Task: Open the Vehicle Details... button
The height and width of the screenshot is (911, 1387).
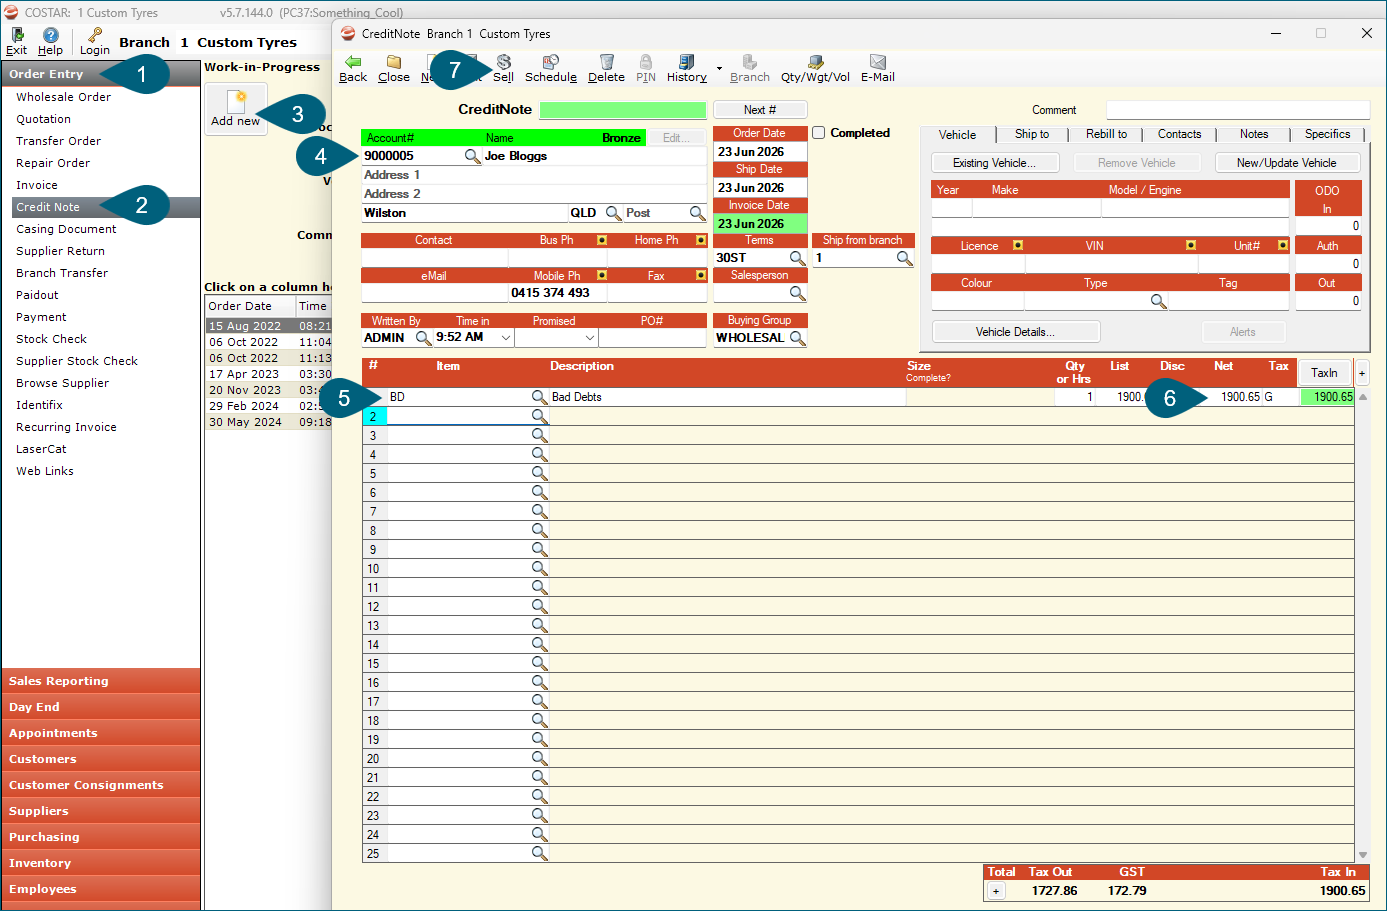Action: tap(1016, 332)
